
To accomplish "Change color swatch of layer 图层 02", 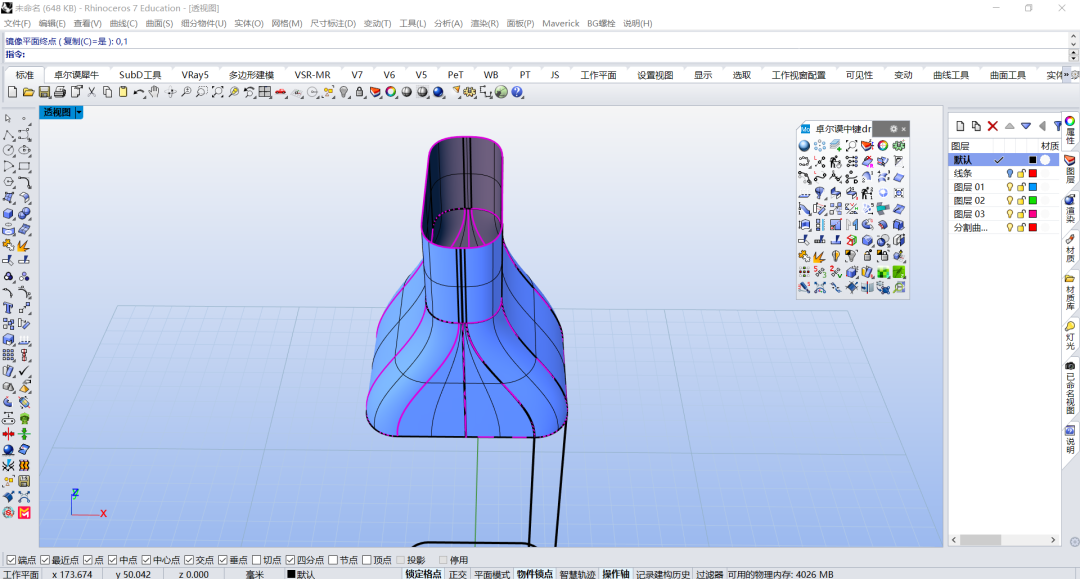I will (x=1032, y=201).
